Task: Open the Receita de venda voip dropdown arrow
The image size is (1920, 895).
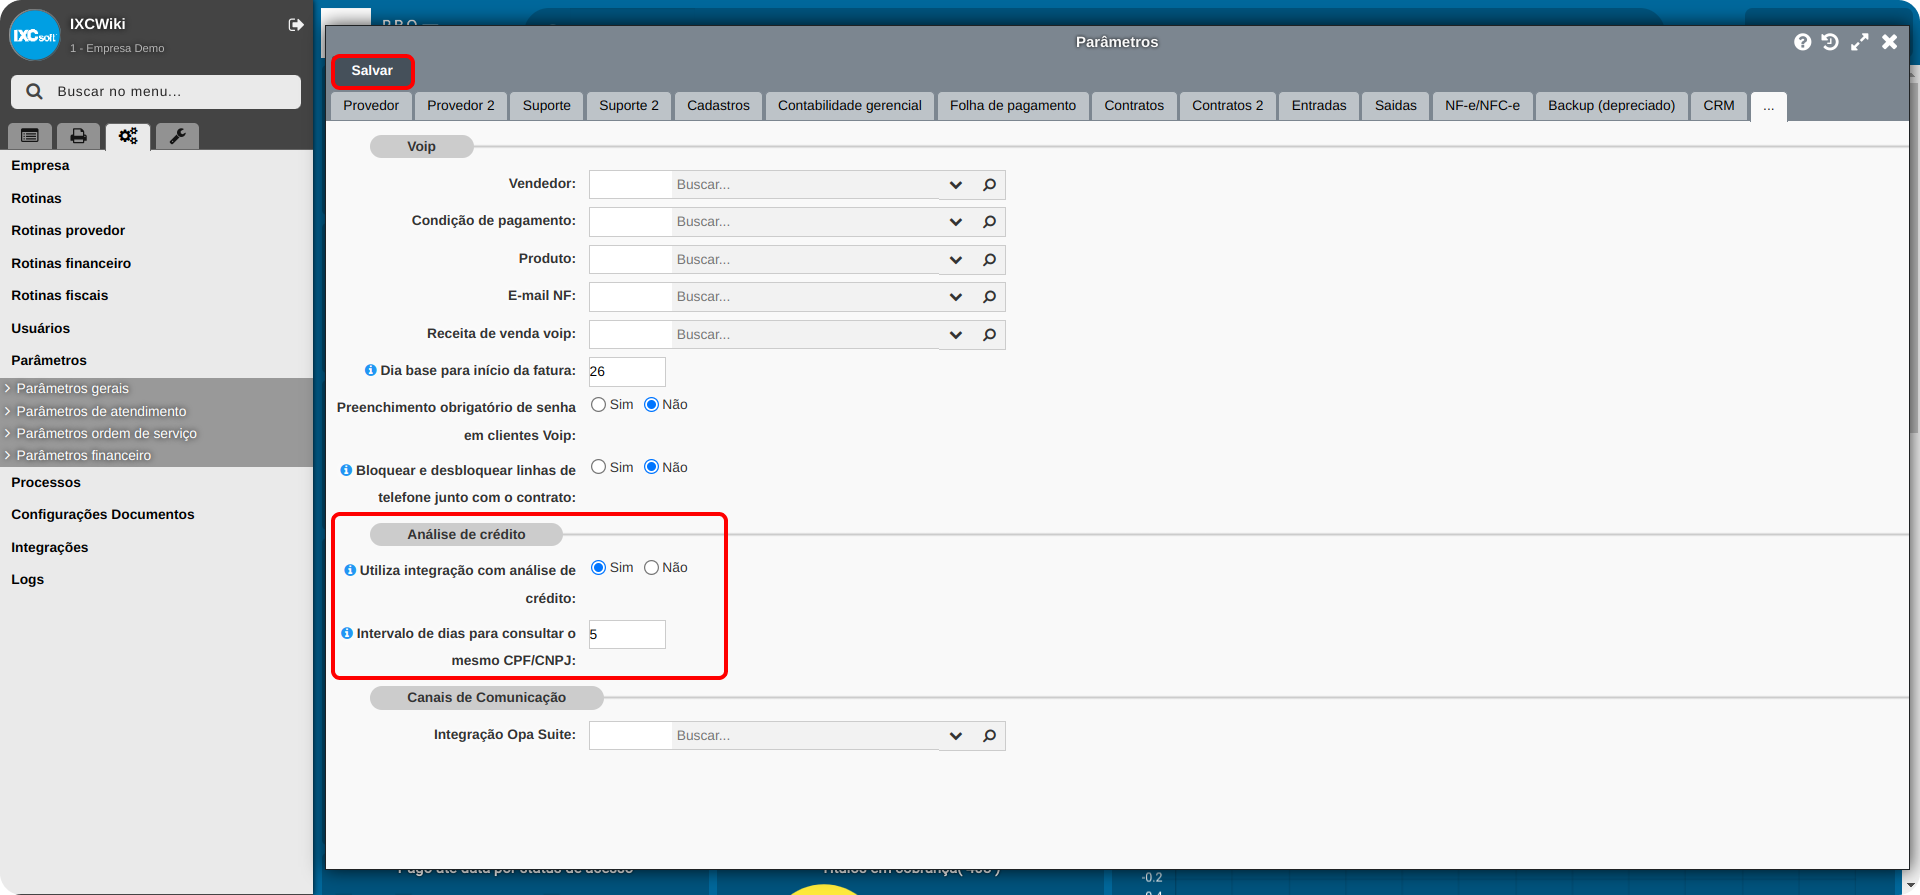Action: [x=956, y=335]
